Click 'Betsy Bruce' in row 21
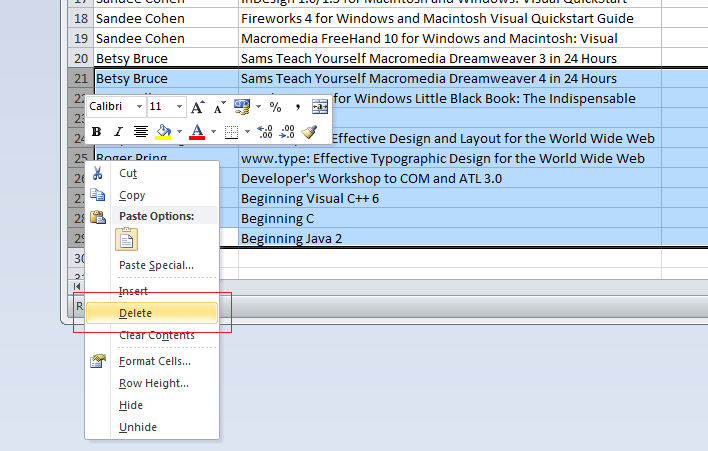This screenshot has width=708, height=451. click(x=166, y=78)
